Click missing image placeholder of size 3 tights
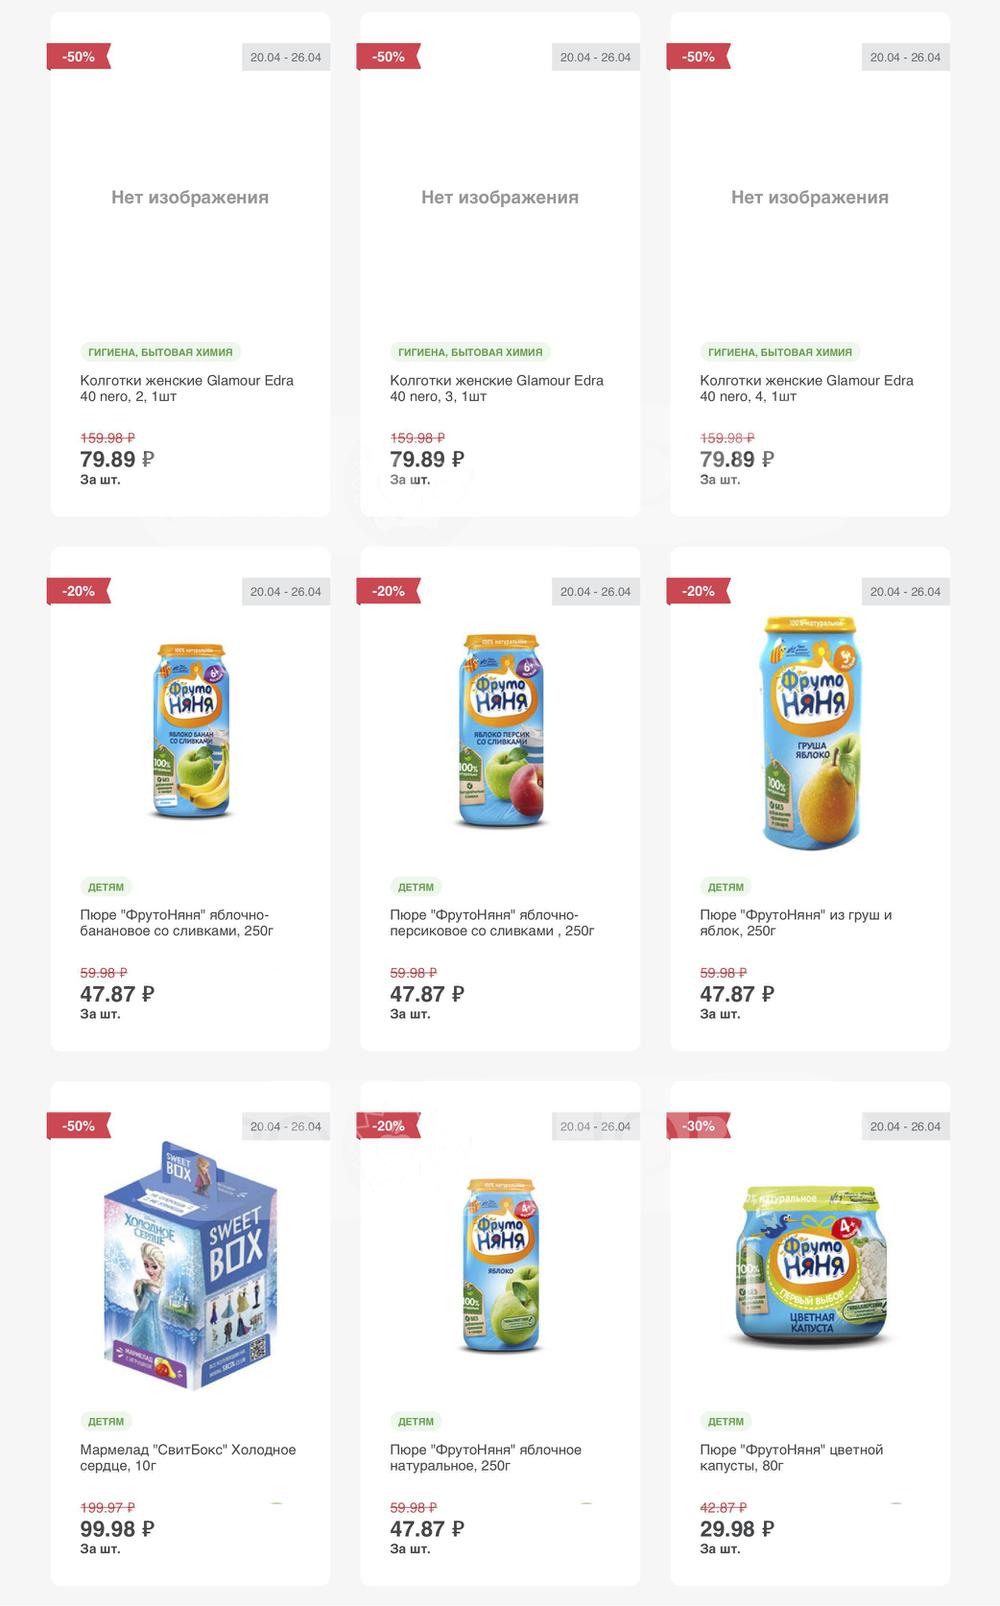The image size is (1000, 1606). coord(500,198)
